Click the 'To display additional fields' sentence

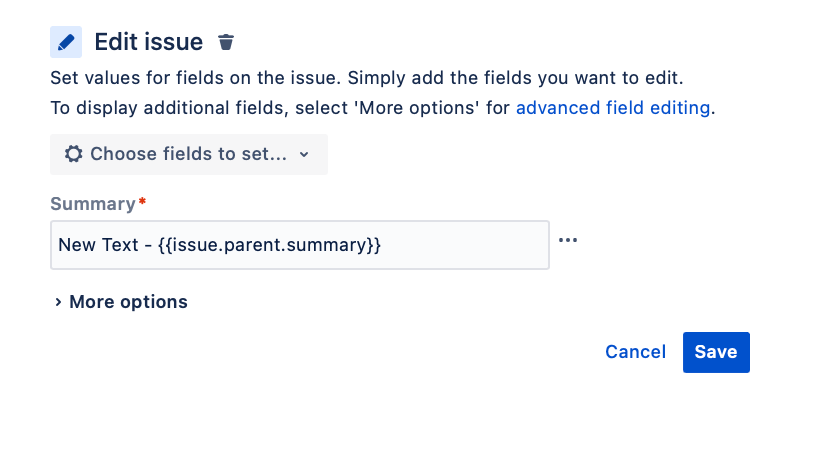pos(383,108)
